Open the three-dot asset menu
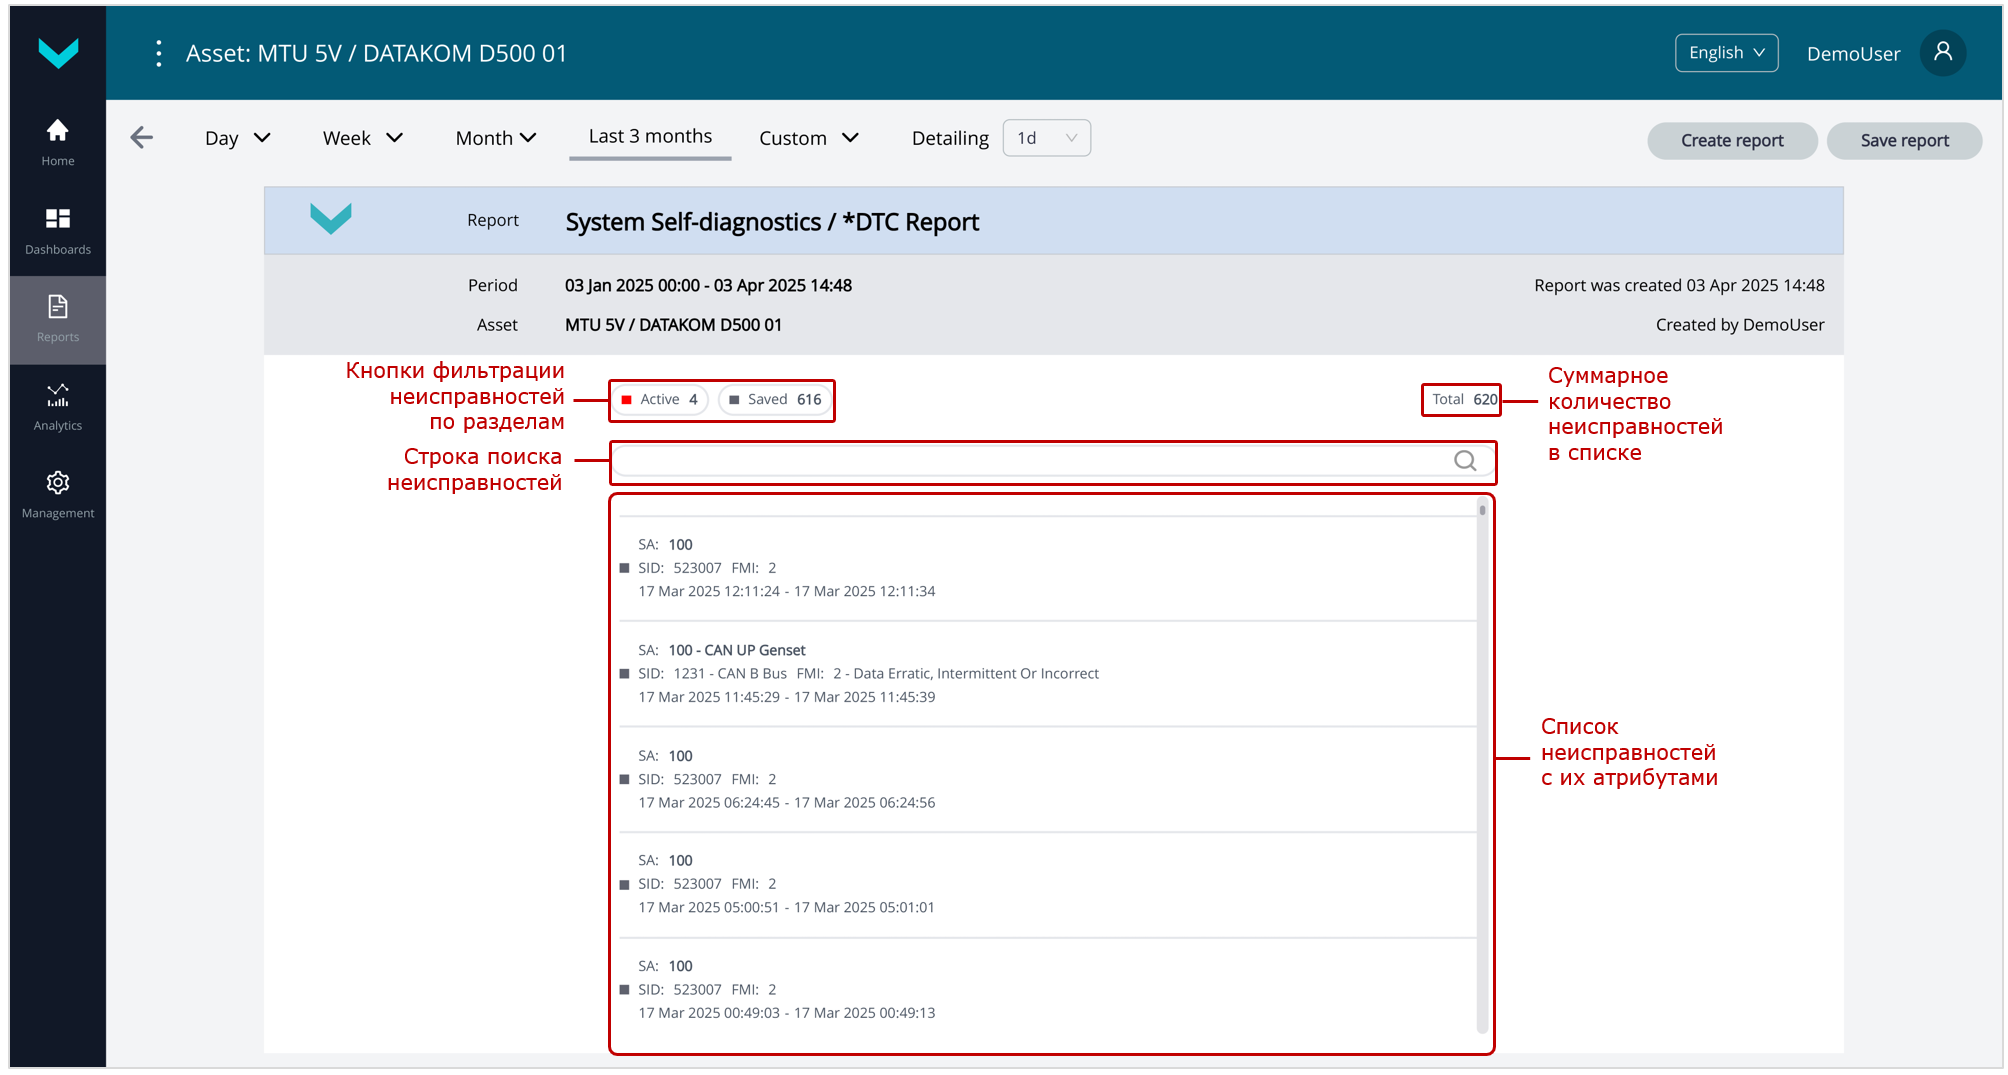Image resolution: width=2008 pixels, height=1075 pixels. point(159,54)
